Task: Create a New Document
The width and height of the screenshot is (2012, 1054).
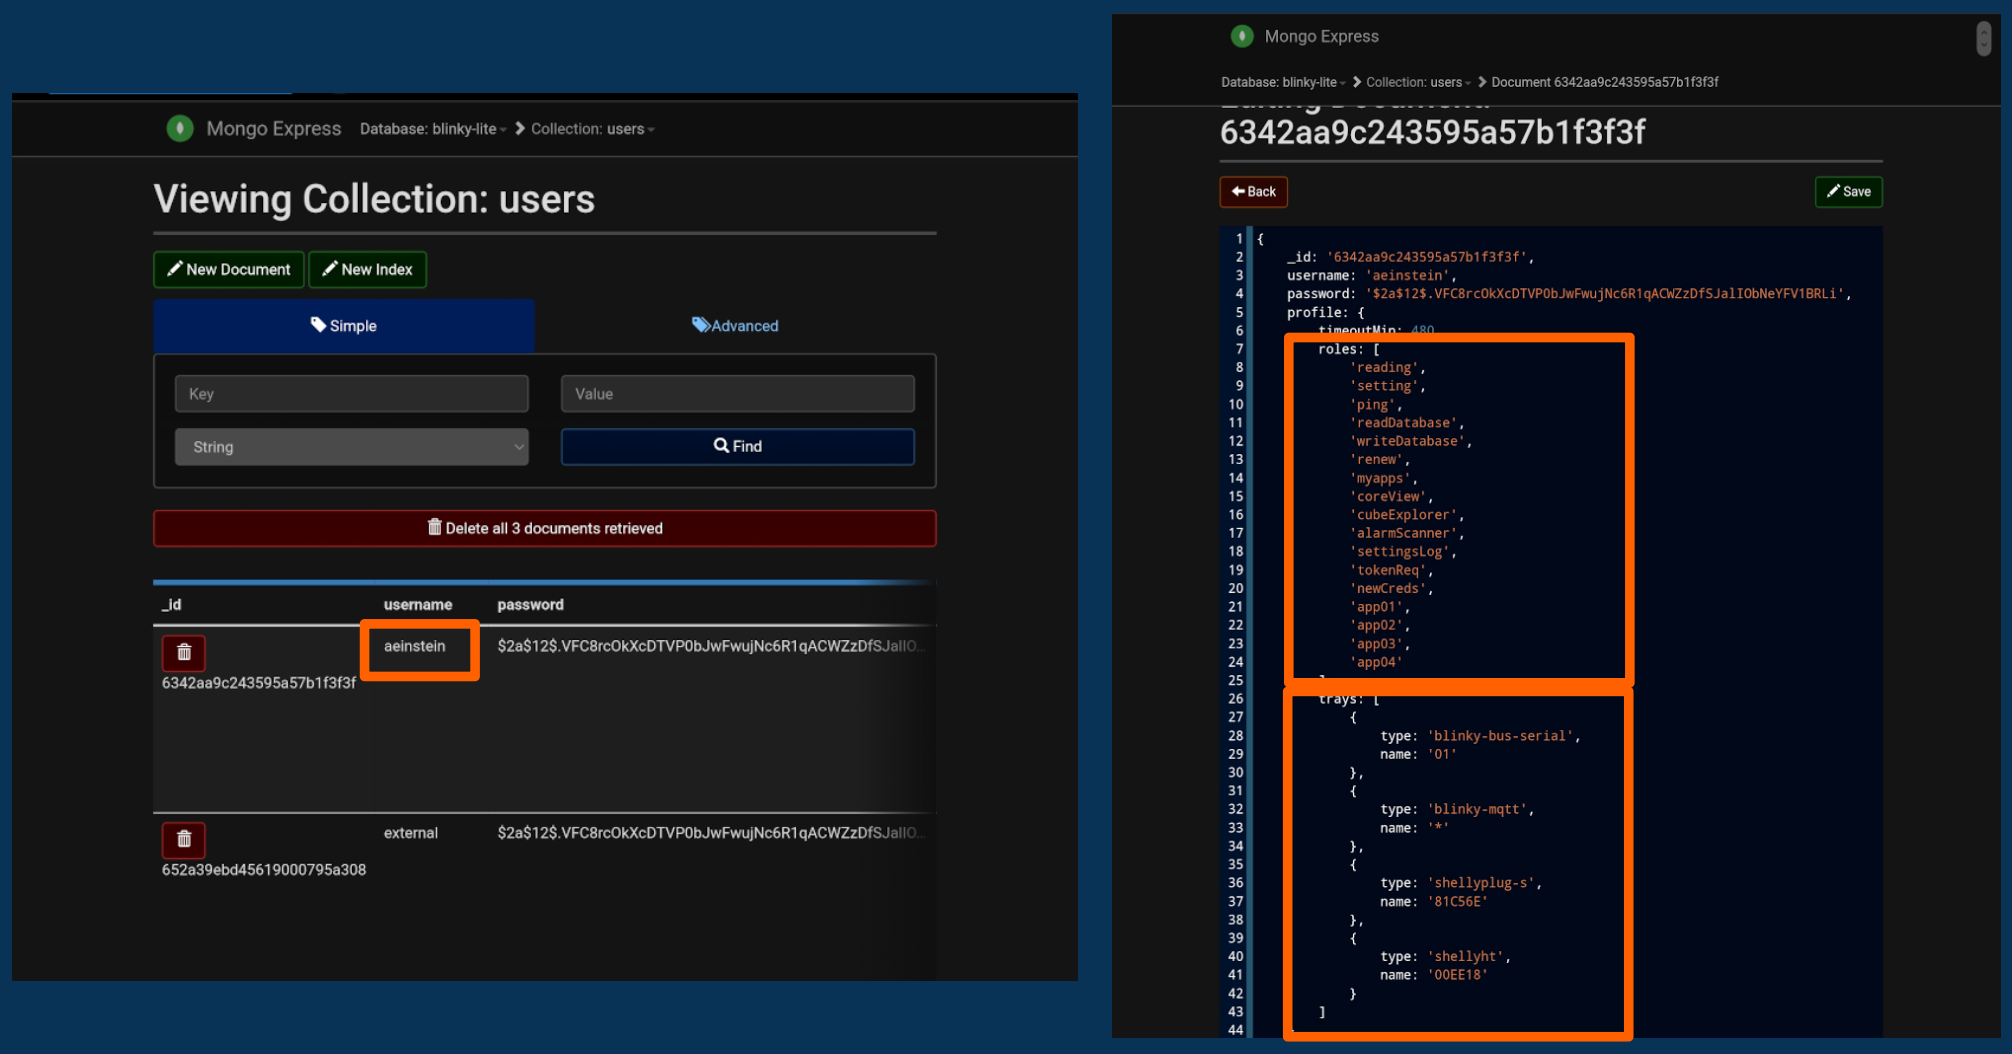Action: click(229, 269)
